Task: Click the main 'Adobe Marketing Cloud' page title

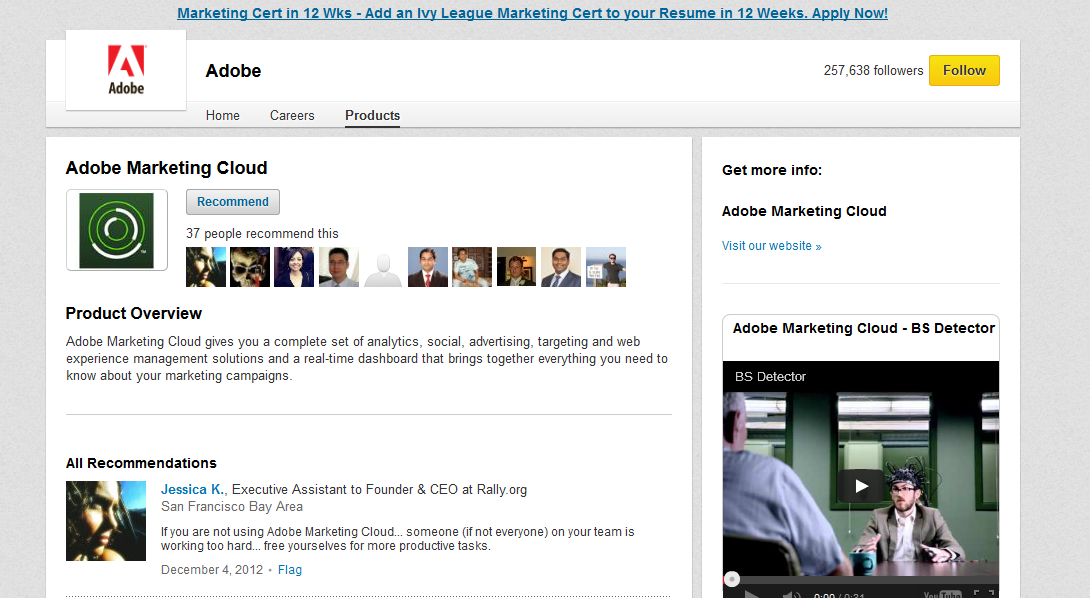Action: [x=167, y=168]
